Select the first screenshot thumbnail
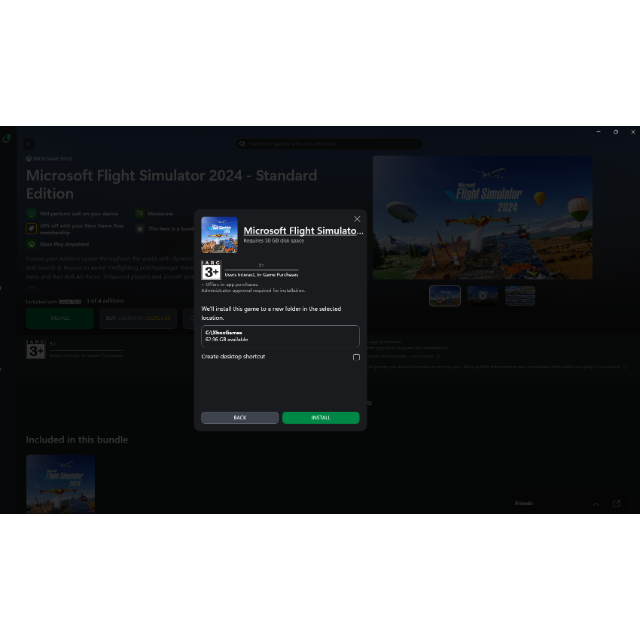The width and height of the screenshot is (640, 640). [x=445, y=295]
